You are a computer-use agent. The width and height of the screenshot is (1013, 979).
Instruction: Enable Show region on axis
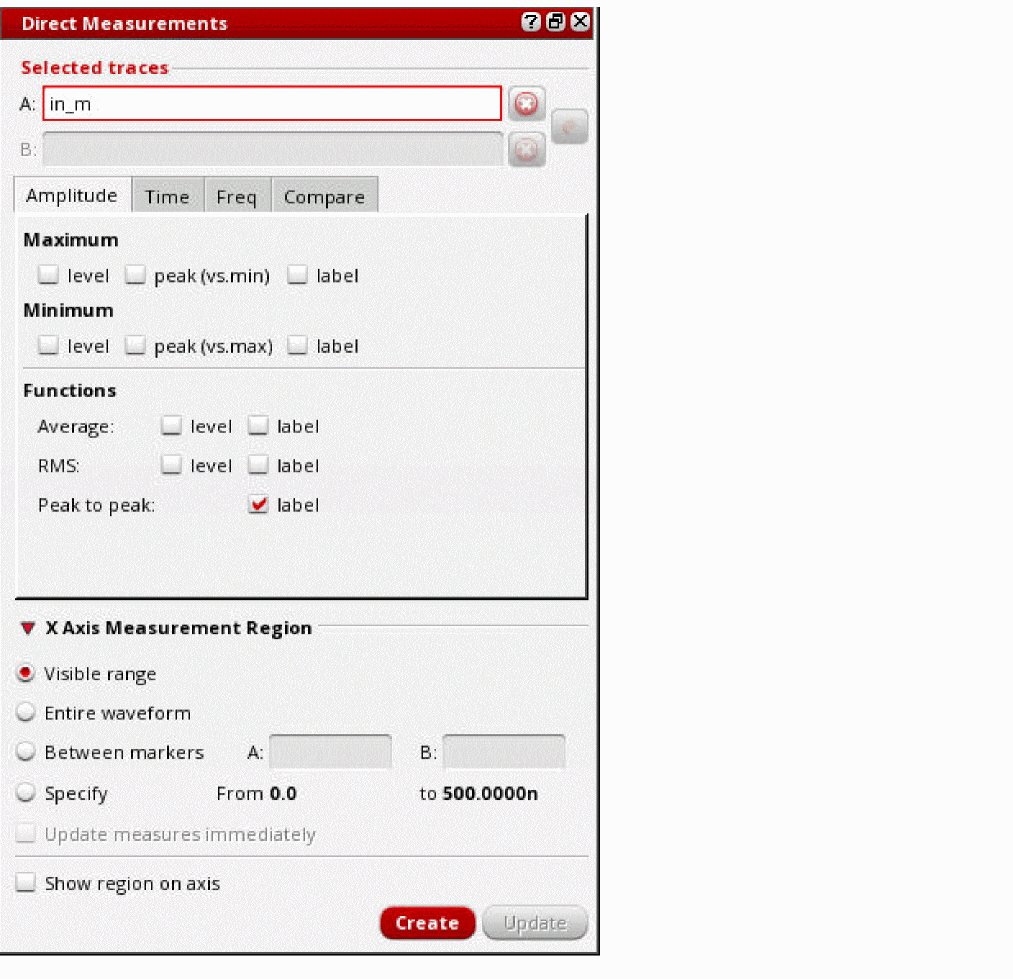(x=27, y=884)
